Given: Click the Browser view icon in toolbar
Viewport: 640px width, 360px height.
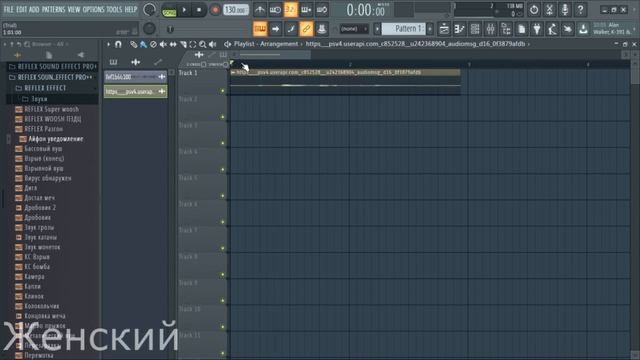Looking at the screenshot, I should pos(506,29).
